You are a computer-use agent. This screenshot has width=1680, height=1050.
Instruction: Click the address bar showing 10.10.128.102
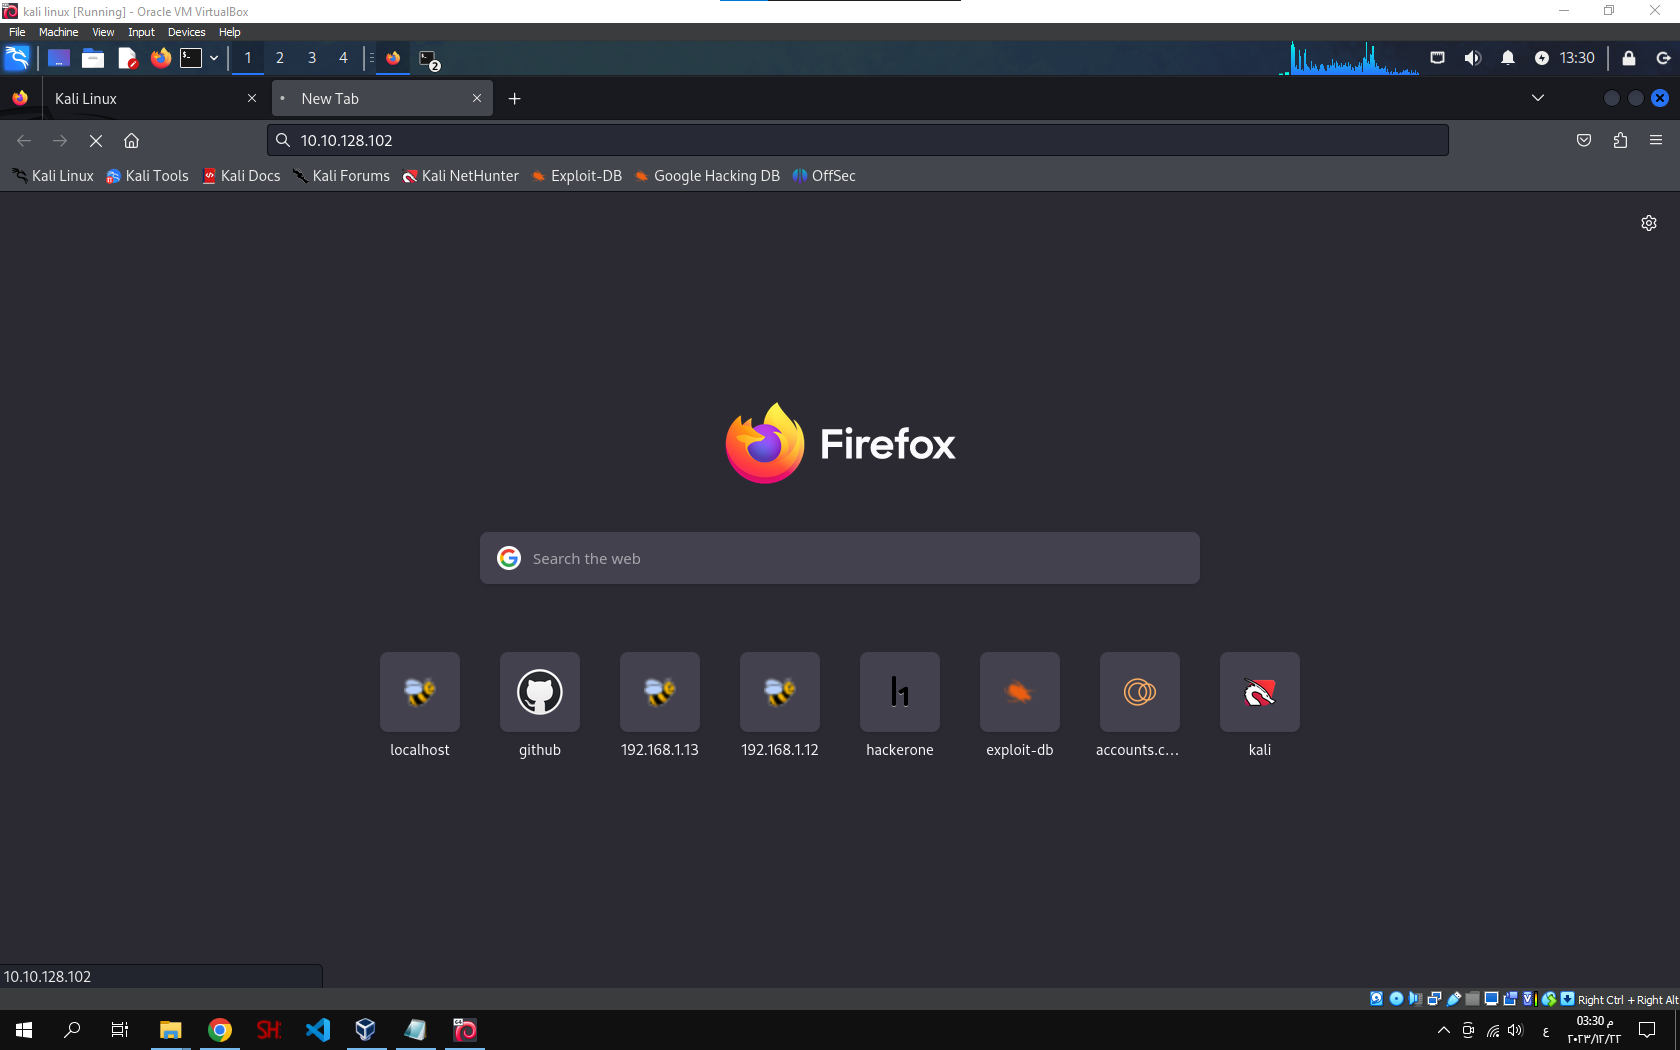(x=858, y=140)
